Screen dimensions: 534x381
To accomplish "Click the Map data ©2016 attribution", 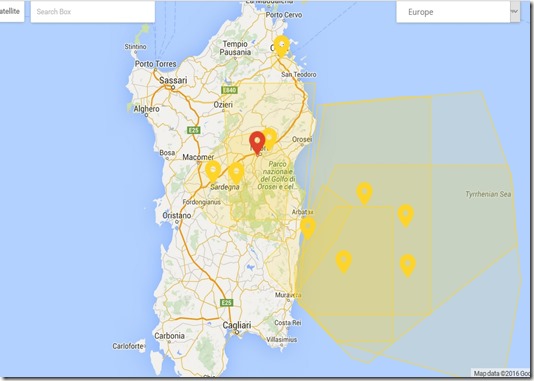I will tap(502, 374).
